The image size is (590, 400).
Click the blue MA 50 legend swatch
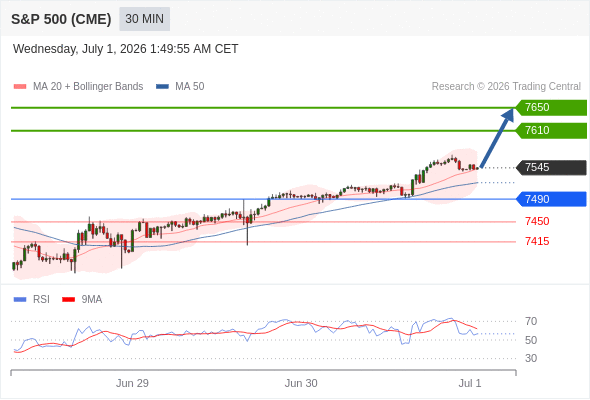click(x=162, y=87)
